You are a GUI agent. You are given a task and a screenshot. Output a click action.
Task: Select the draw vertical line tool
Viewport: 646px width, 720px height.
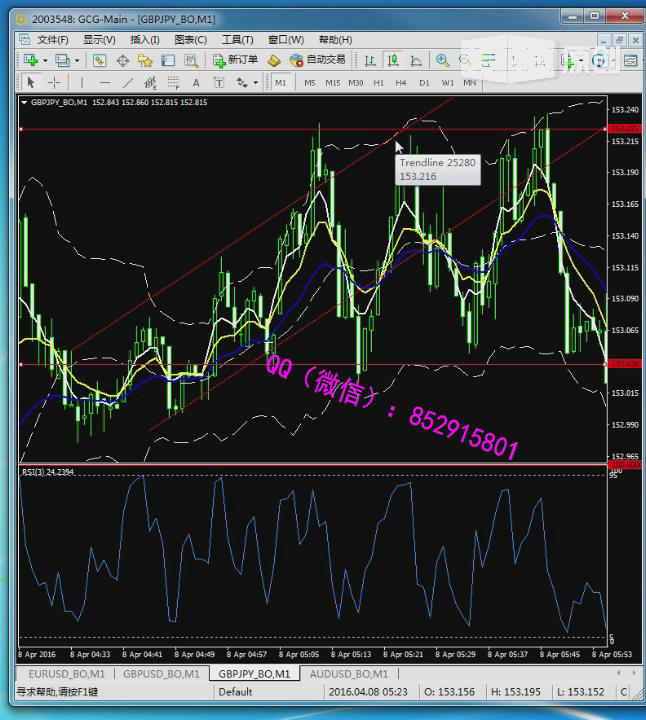click(82, 82)
